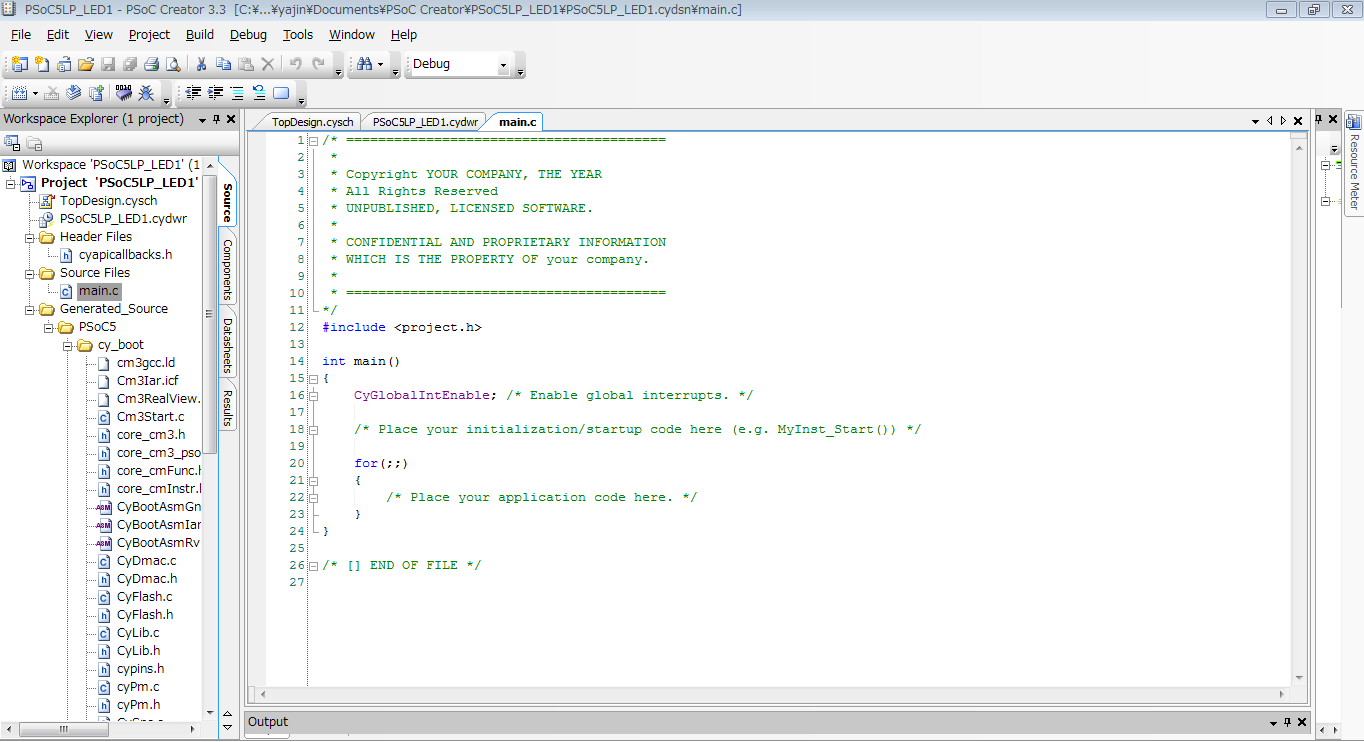Click the New Project toolbar icon
1364x742 pixels.
[20, 64]
